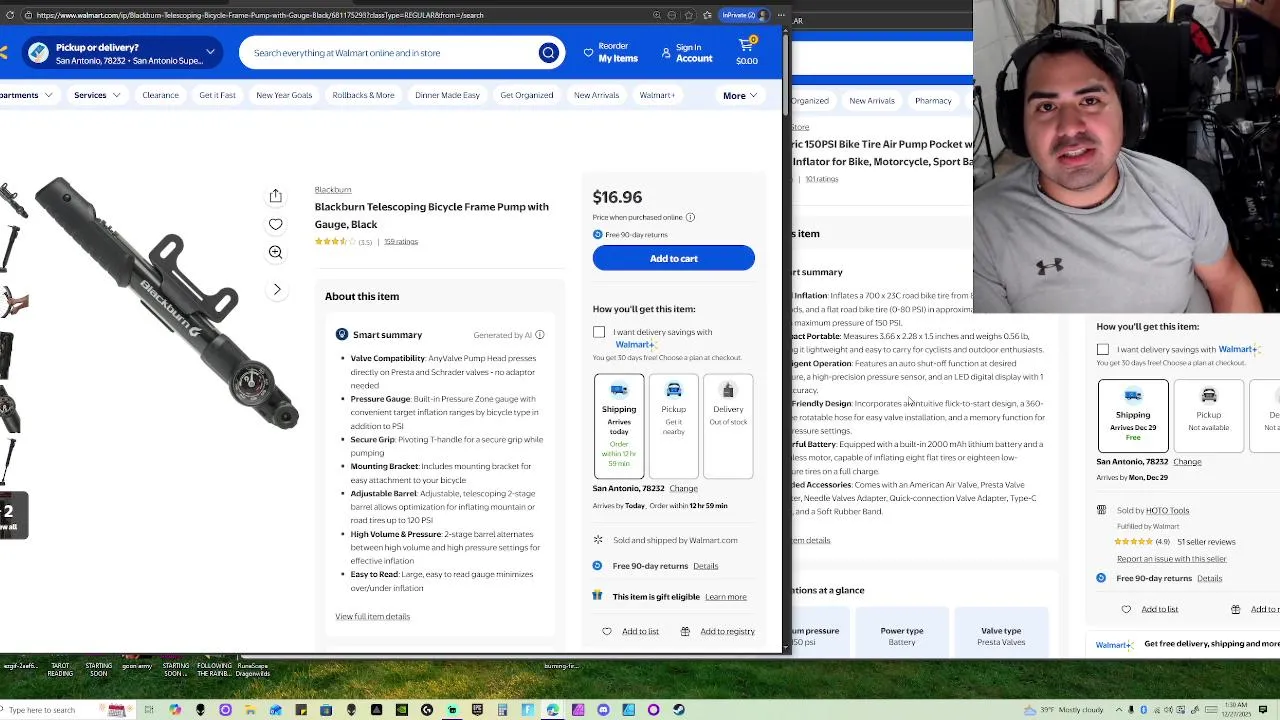Select the Shipping fulfillment option
Screen dimensions: 1280x720
click(619, 426)
